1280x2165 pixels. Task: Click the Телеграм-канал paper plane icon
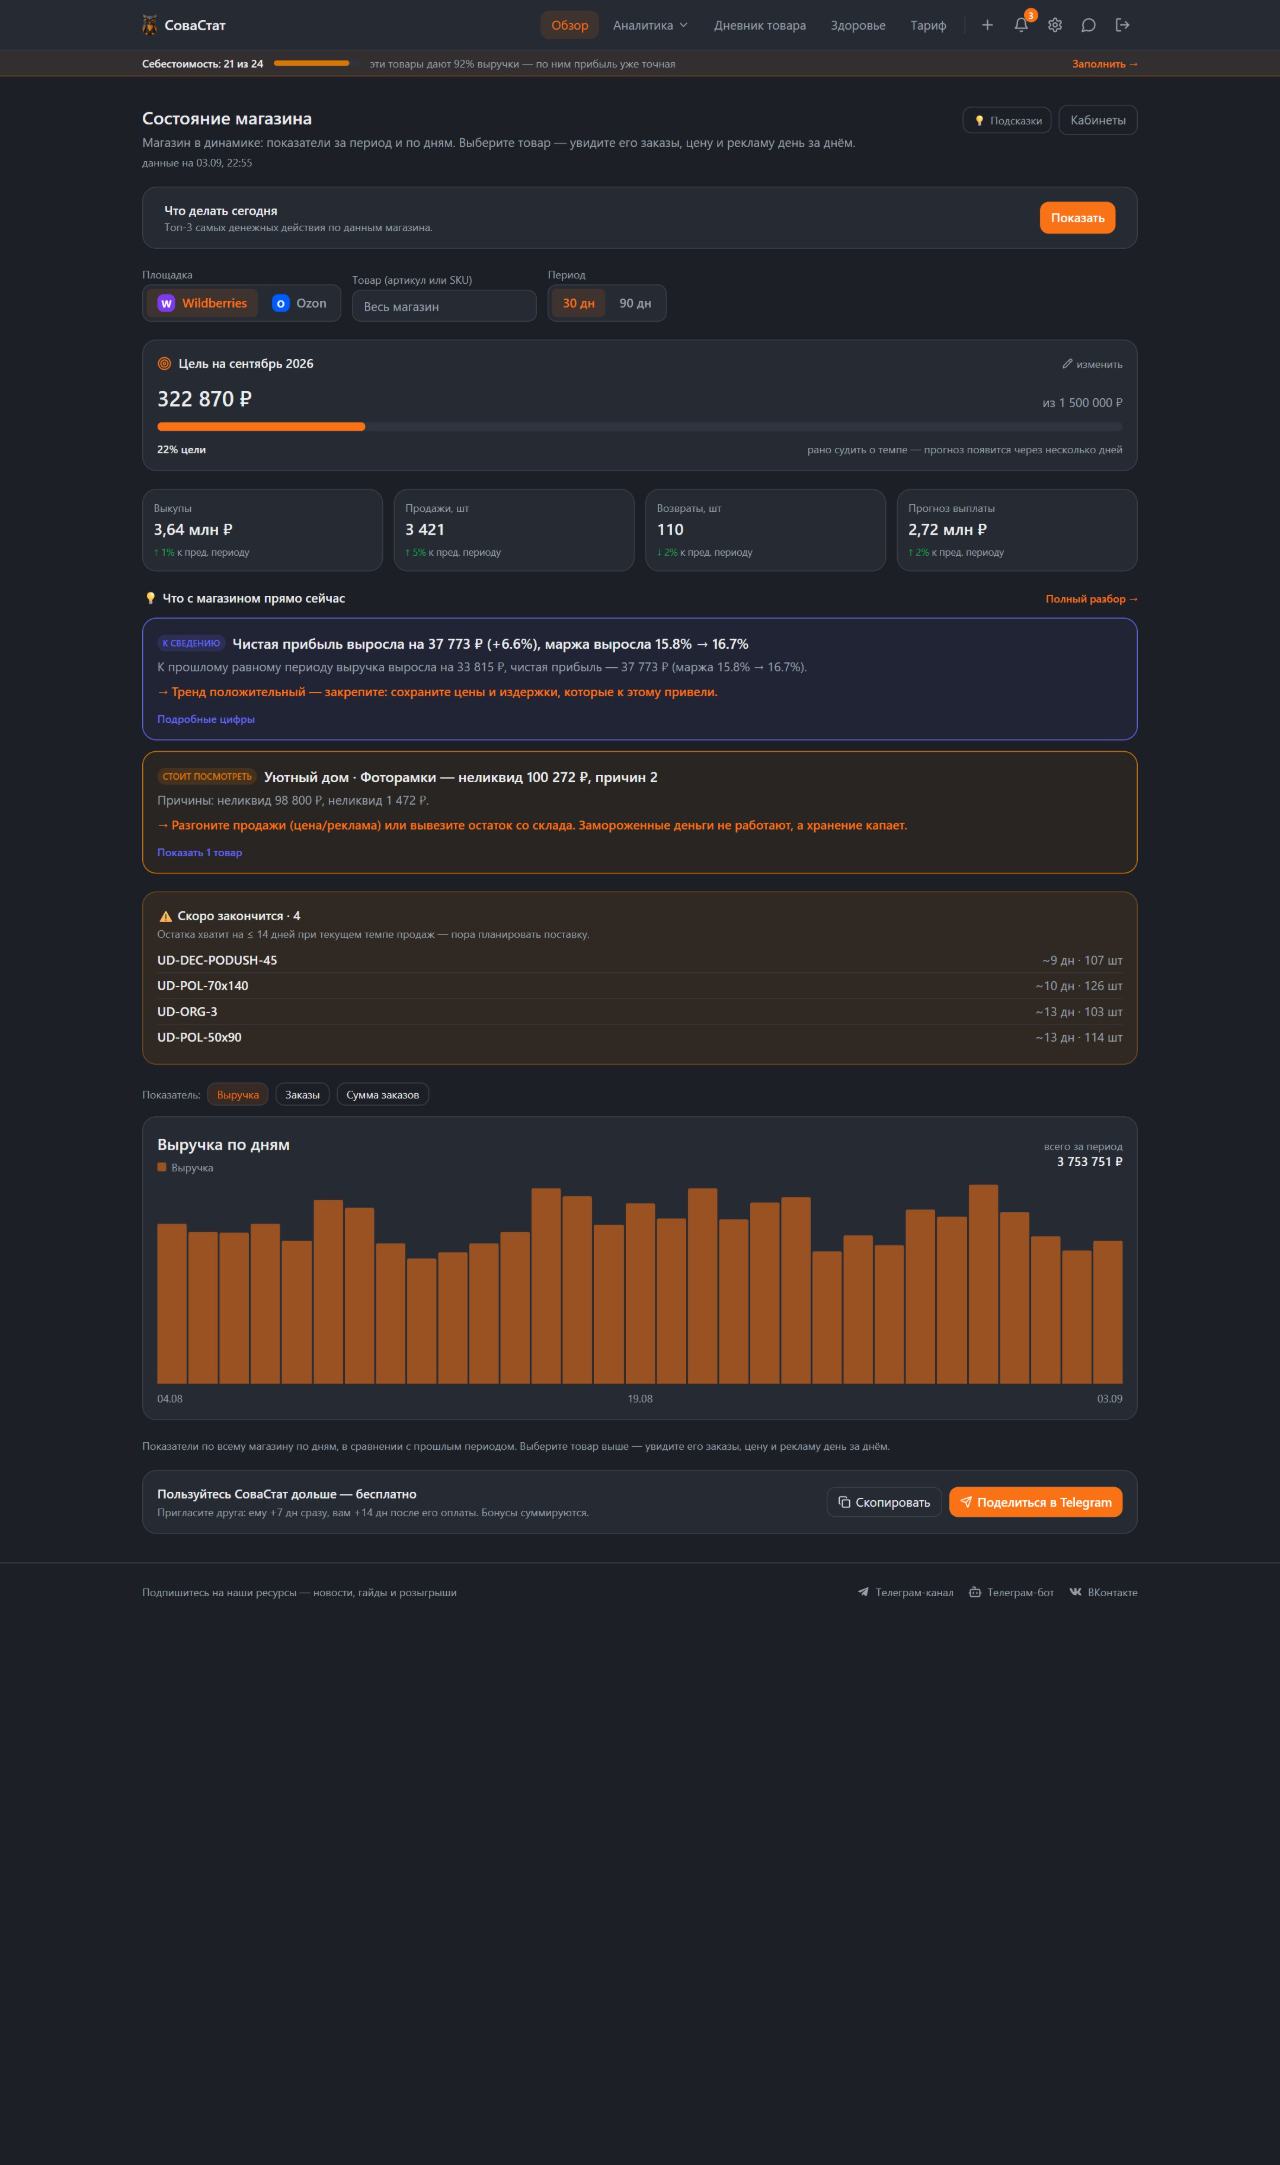(x=863, y=1592)
